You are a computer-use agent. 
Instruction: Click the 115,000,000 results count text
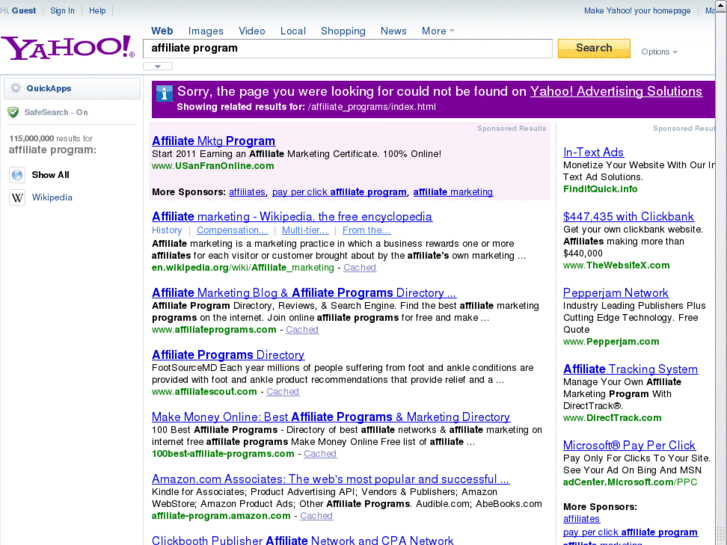[51, 139]
